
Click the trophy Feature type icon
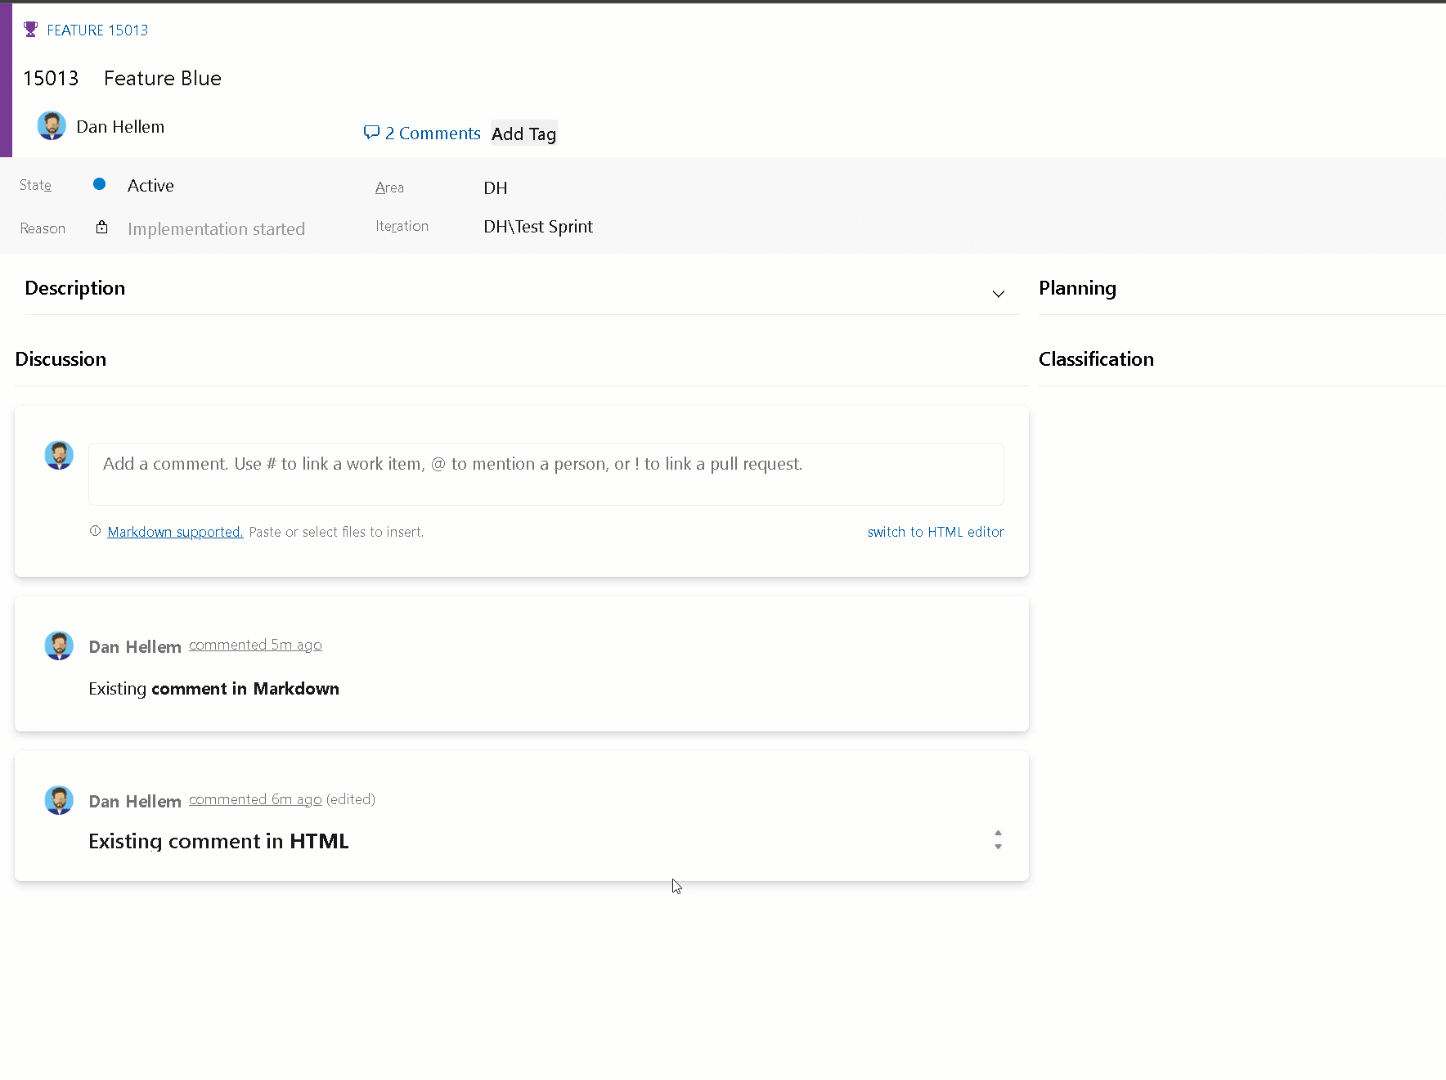coord(30,28)
